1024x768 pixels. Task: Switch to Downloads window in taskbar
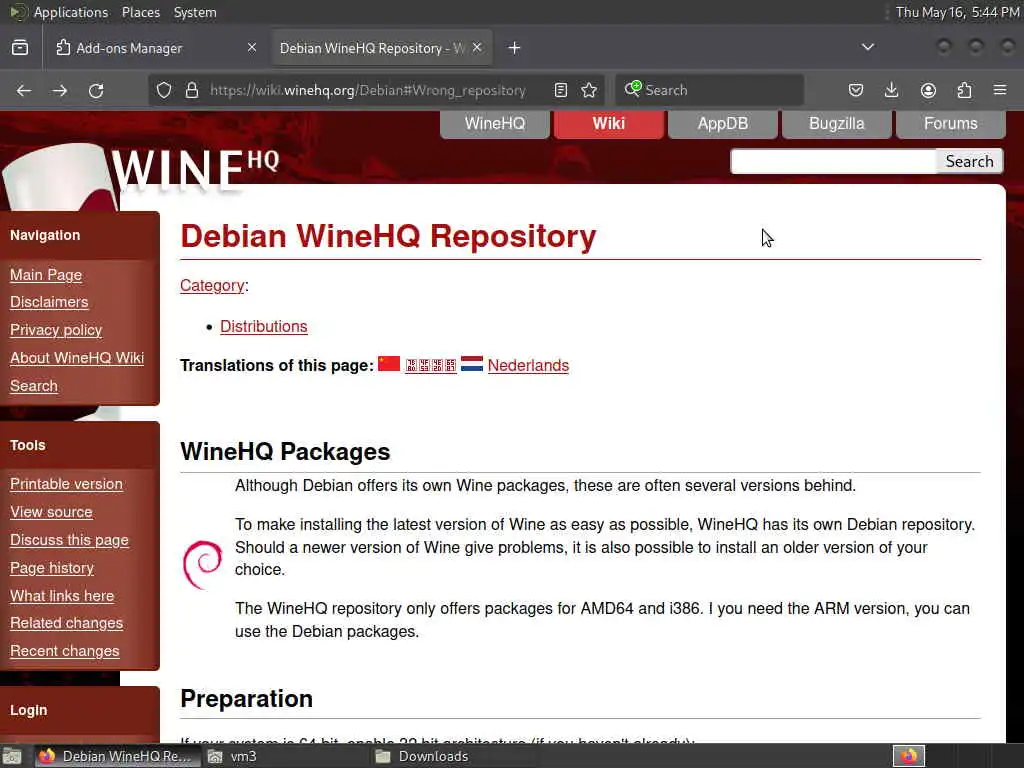point(454,756)
